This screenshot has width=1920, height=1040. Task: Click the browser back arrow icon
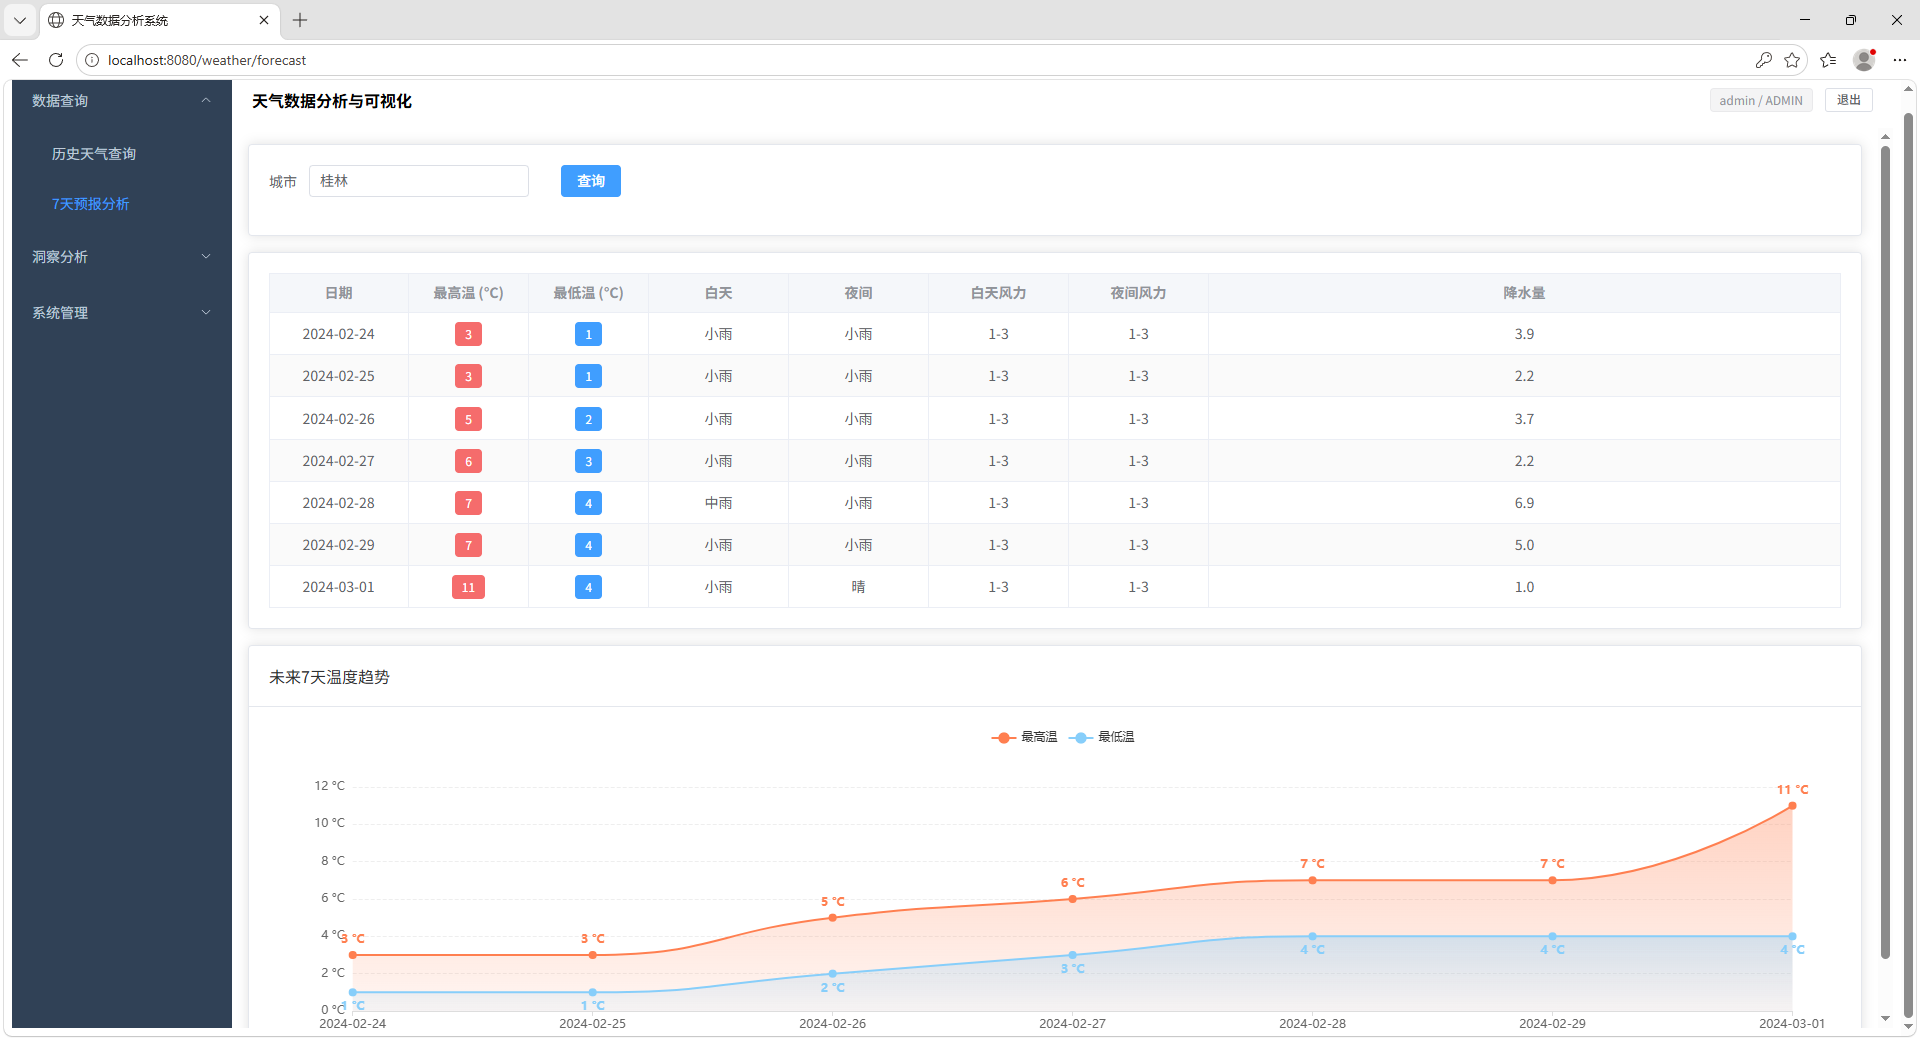click(x=20, y=60)
